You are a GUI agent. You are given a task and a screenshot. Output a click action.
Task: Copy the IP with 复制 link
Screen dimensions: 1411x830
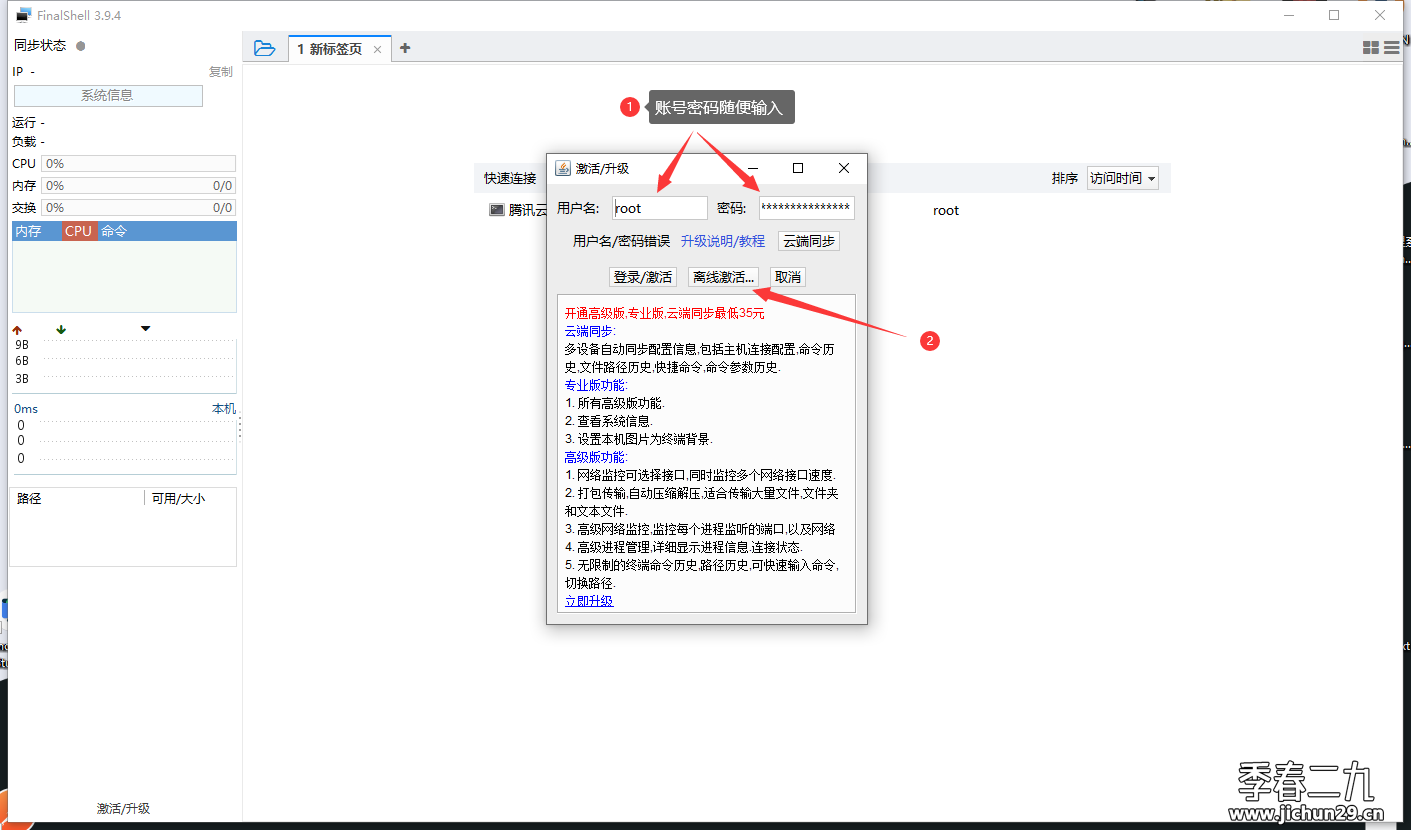click(x=220, y=72)
